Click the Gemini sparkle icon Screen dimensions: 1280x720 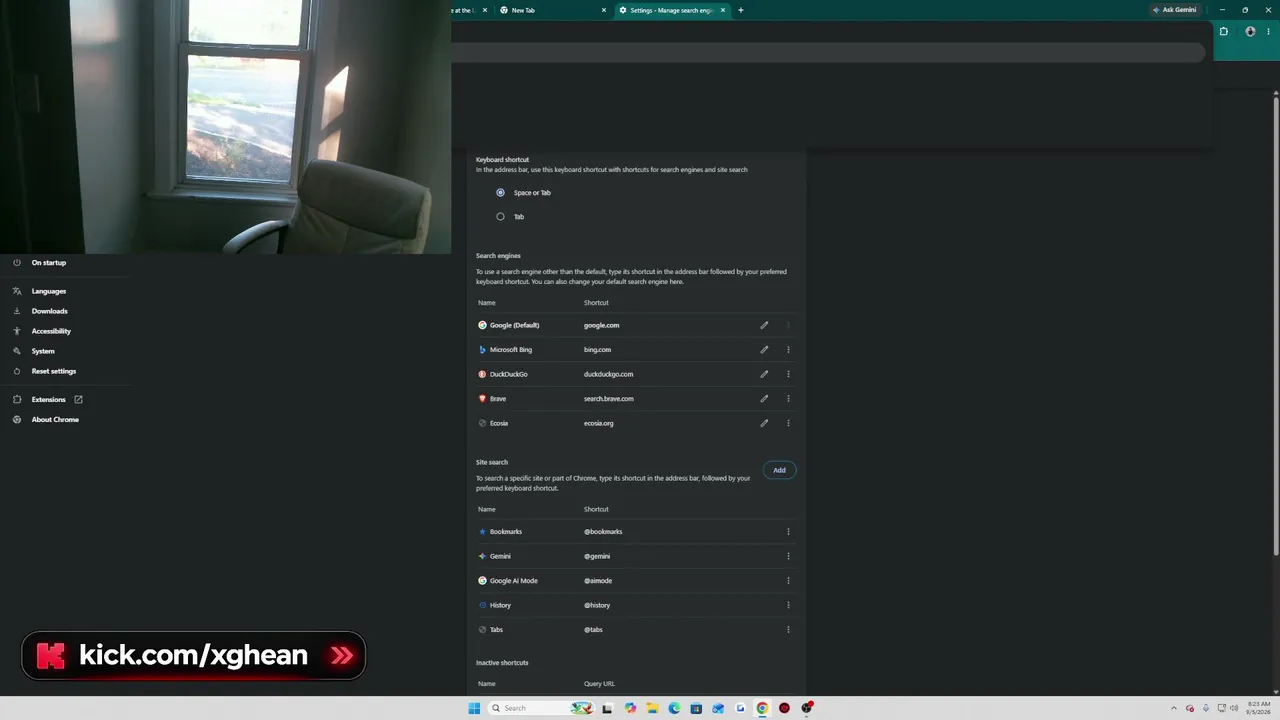482,556
